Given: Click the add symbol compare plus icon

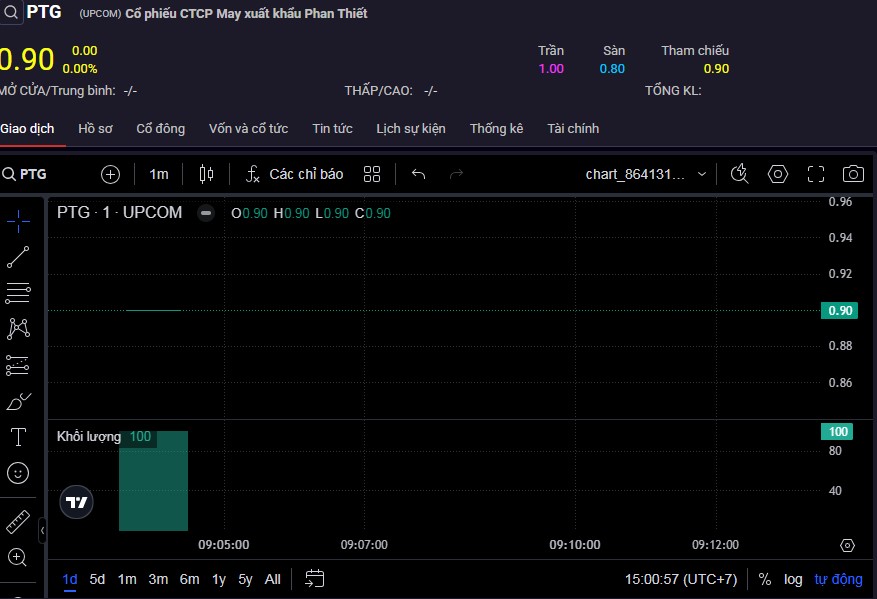Looking at the screenshot, I should point(110,174).
